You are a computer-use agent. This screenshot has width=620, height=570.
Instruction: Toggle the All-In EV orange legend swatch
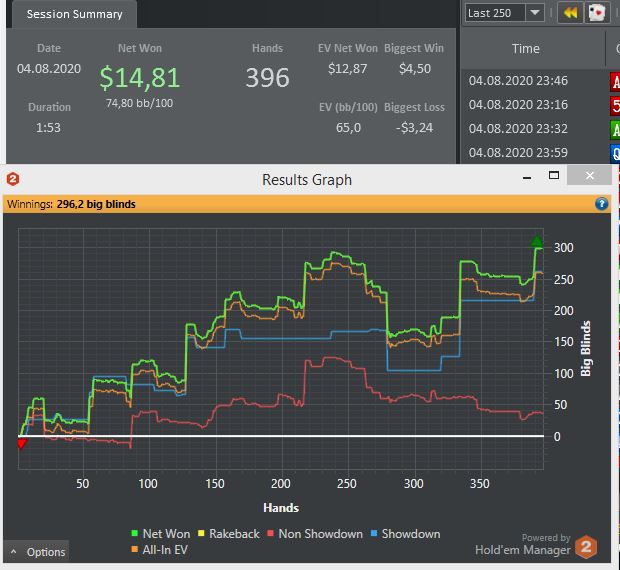[x=134, y=549]
